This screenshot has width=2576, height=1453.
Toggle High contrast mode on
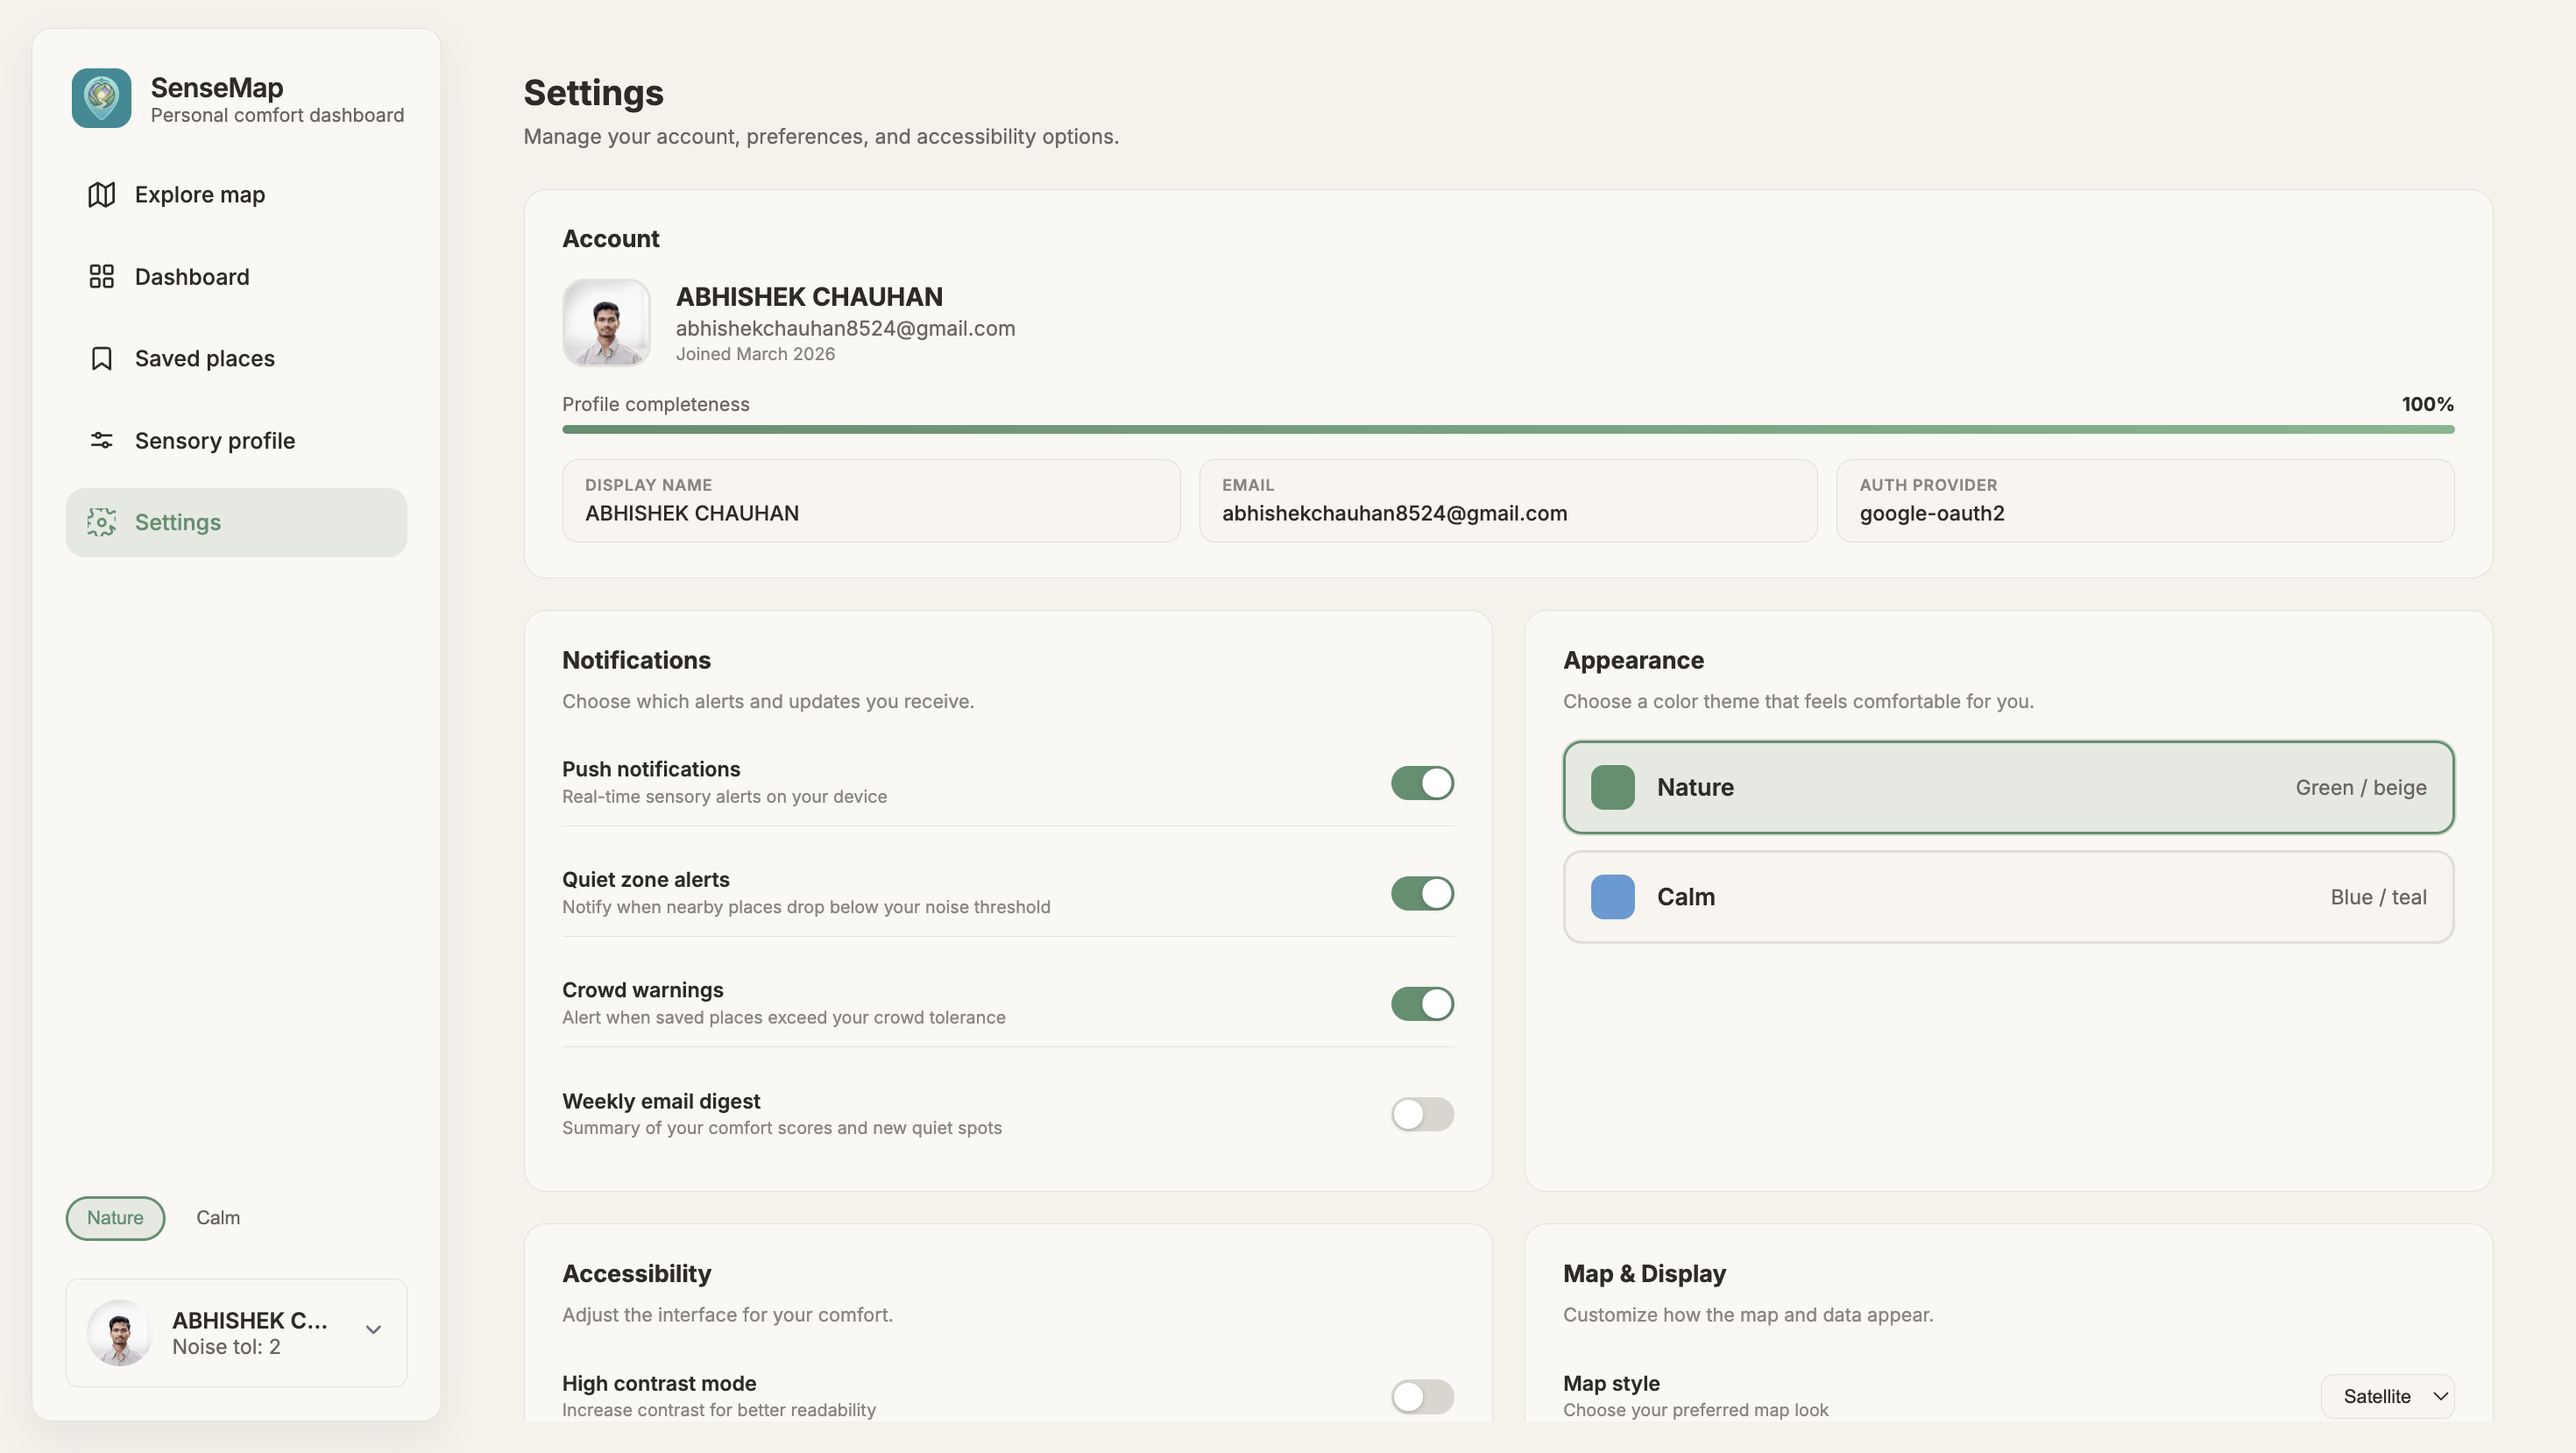1421,1396
